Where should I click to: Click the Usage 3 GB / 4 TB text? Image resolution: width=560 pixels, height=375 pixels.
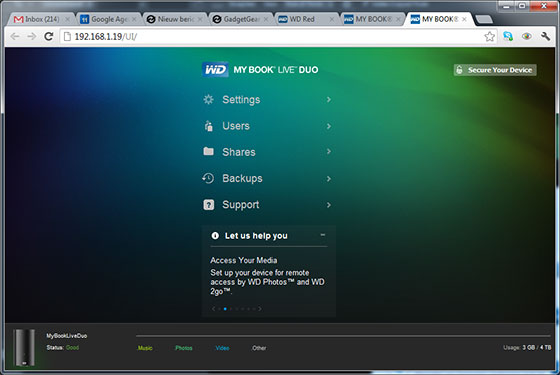pos(527,347)
